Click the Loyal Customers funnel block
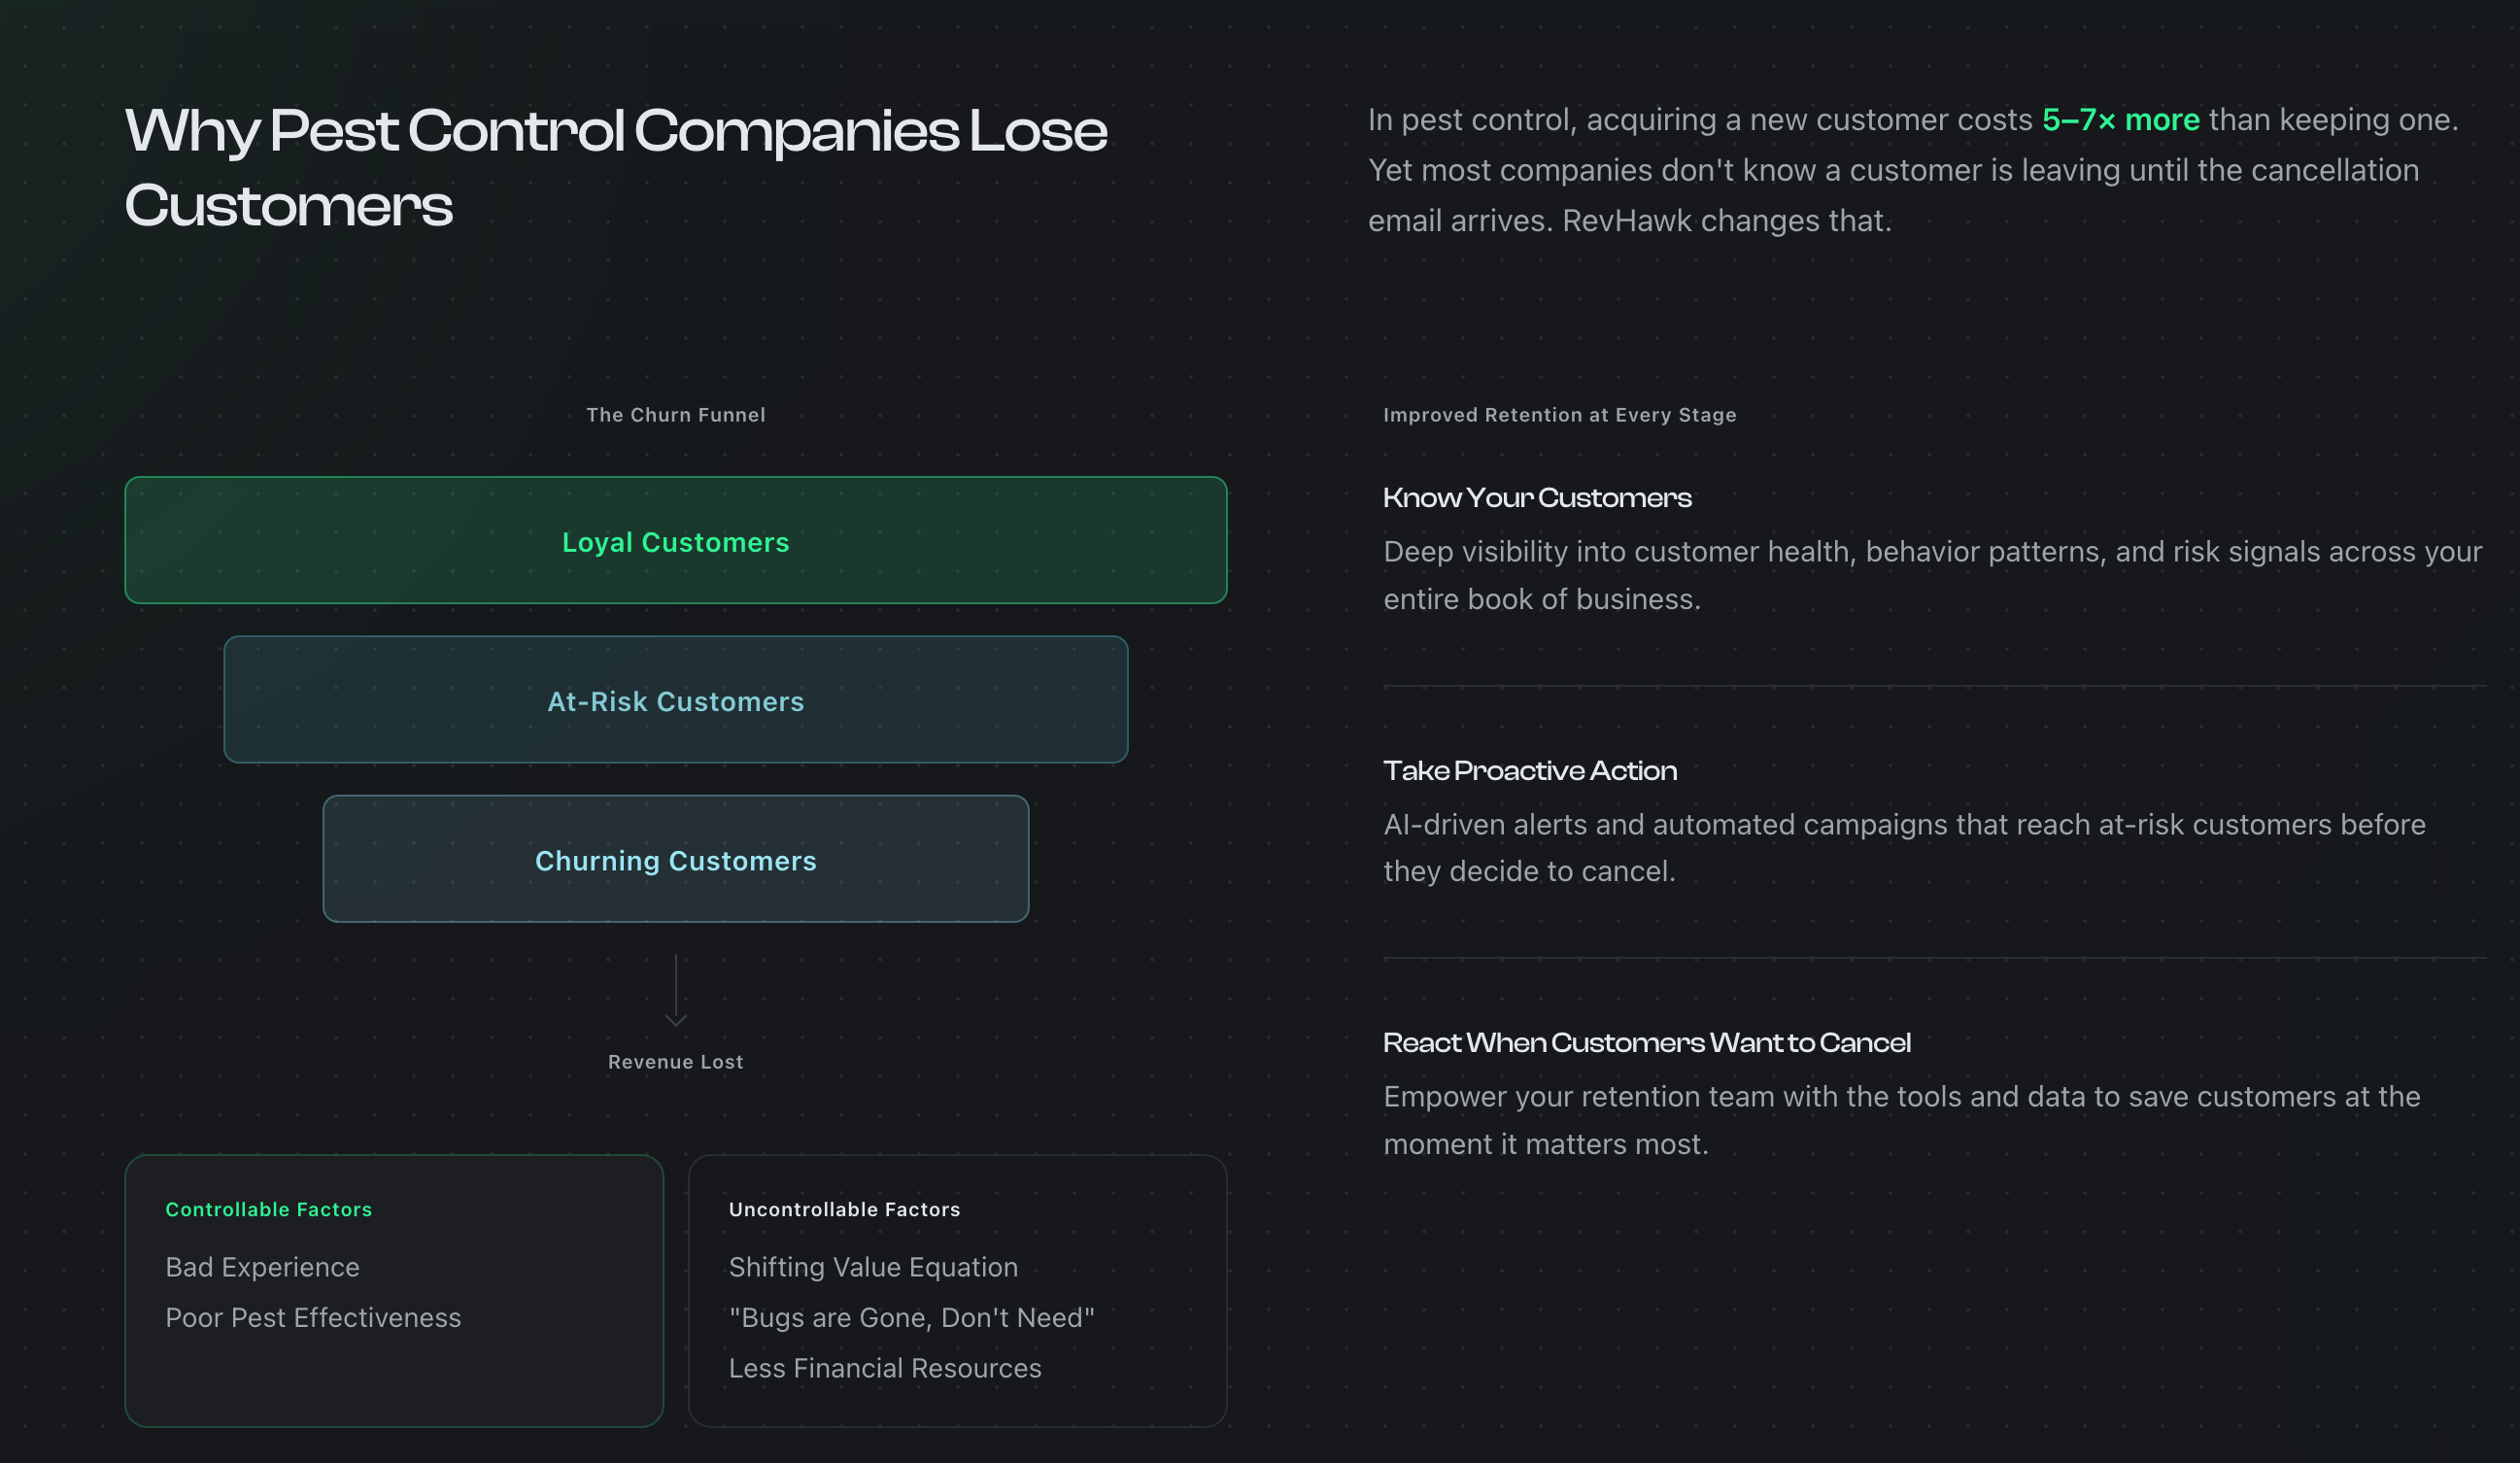 [675, 541]
